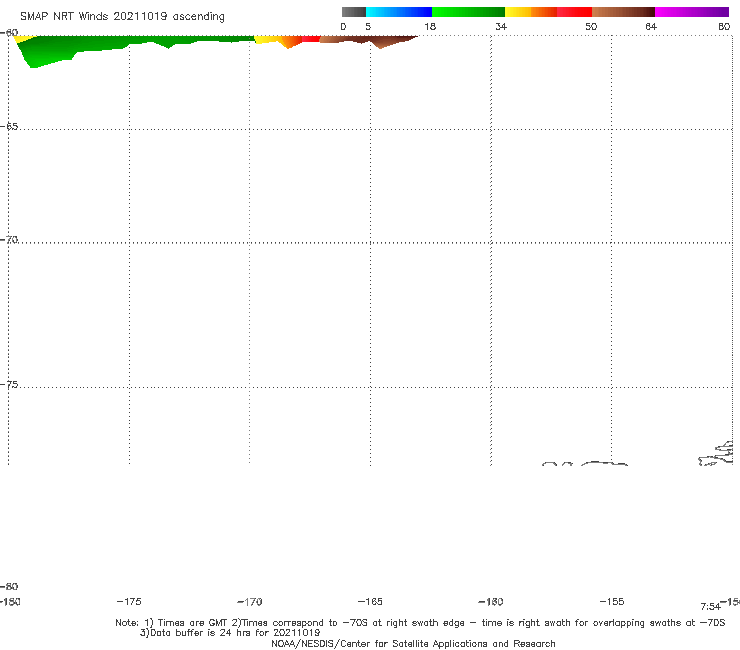Click the color bar label '5'
Viewport: 740px width, 650px height.
coord(368,27)
